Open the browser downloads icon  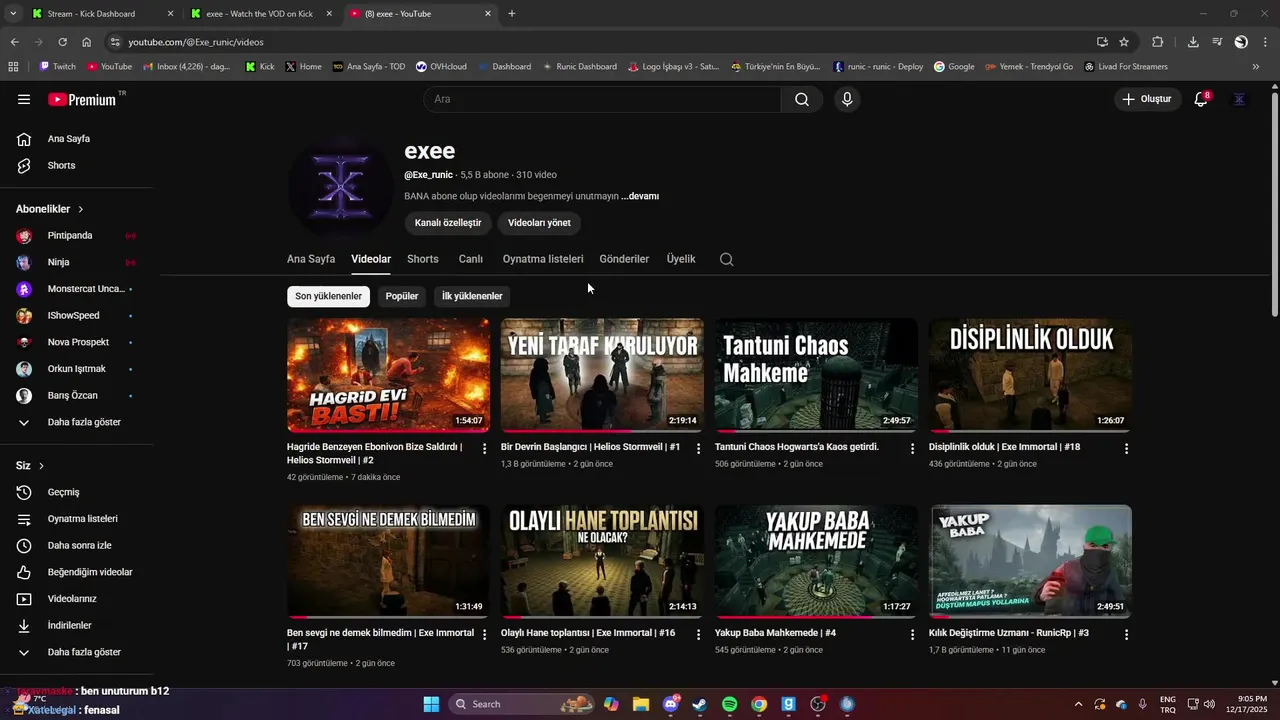pyautogui.click(x=1193, y=42)
